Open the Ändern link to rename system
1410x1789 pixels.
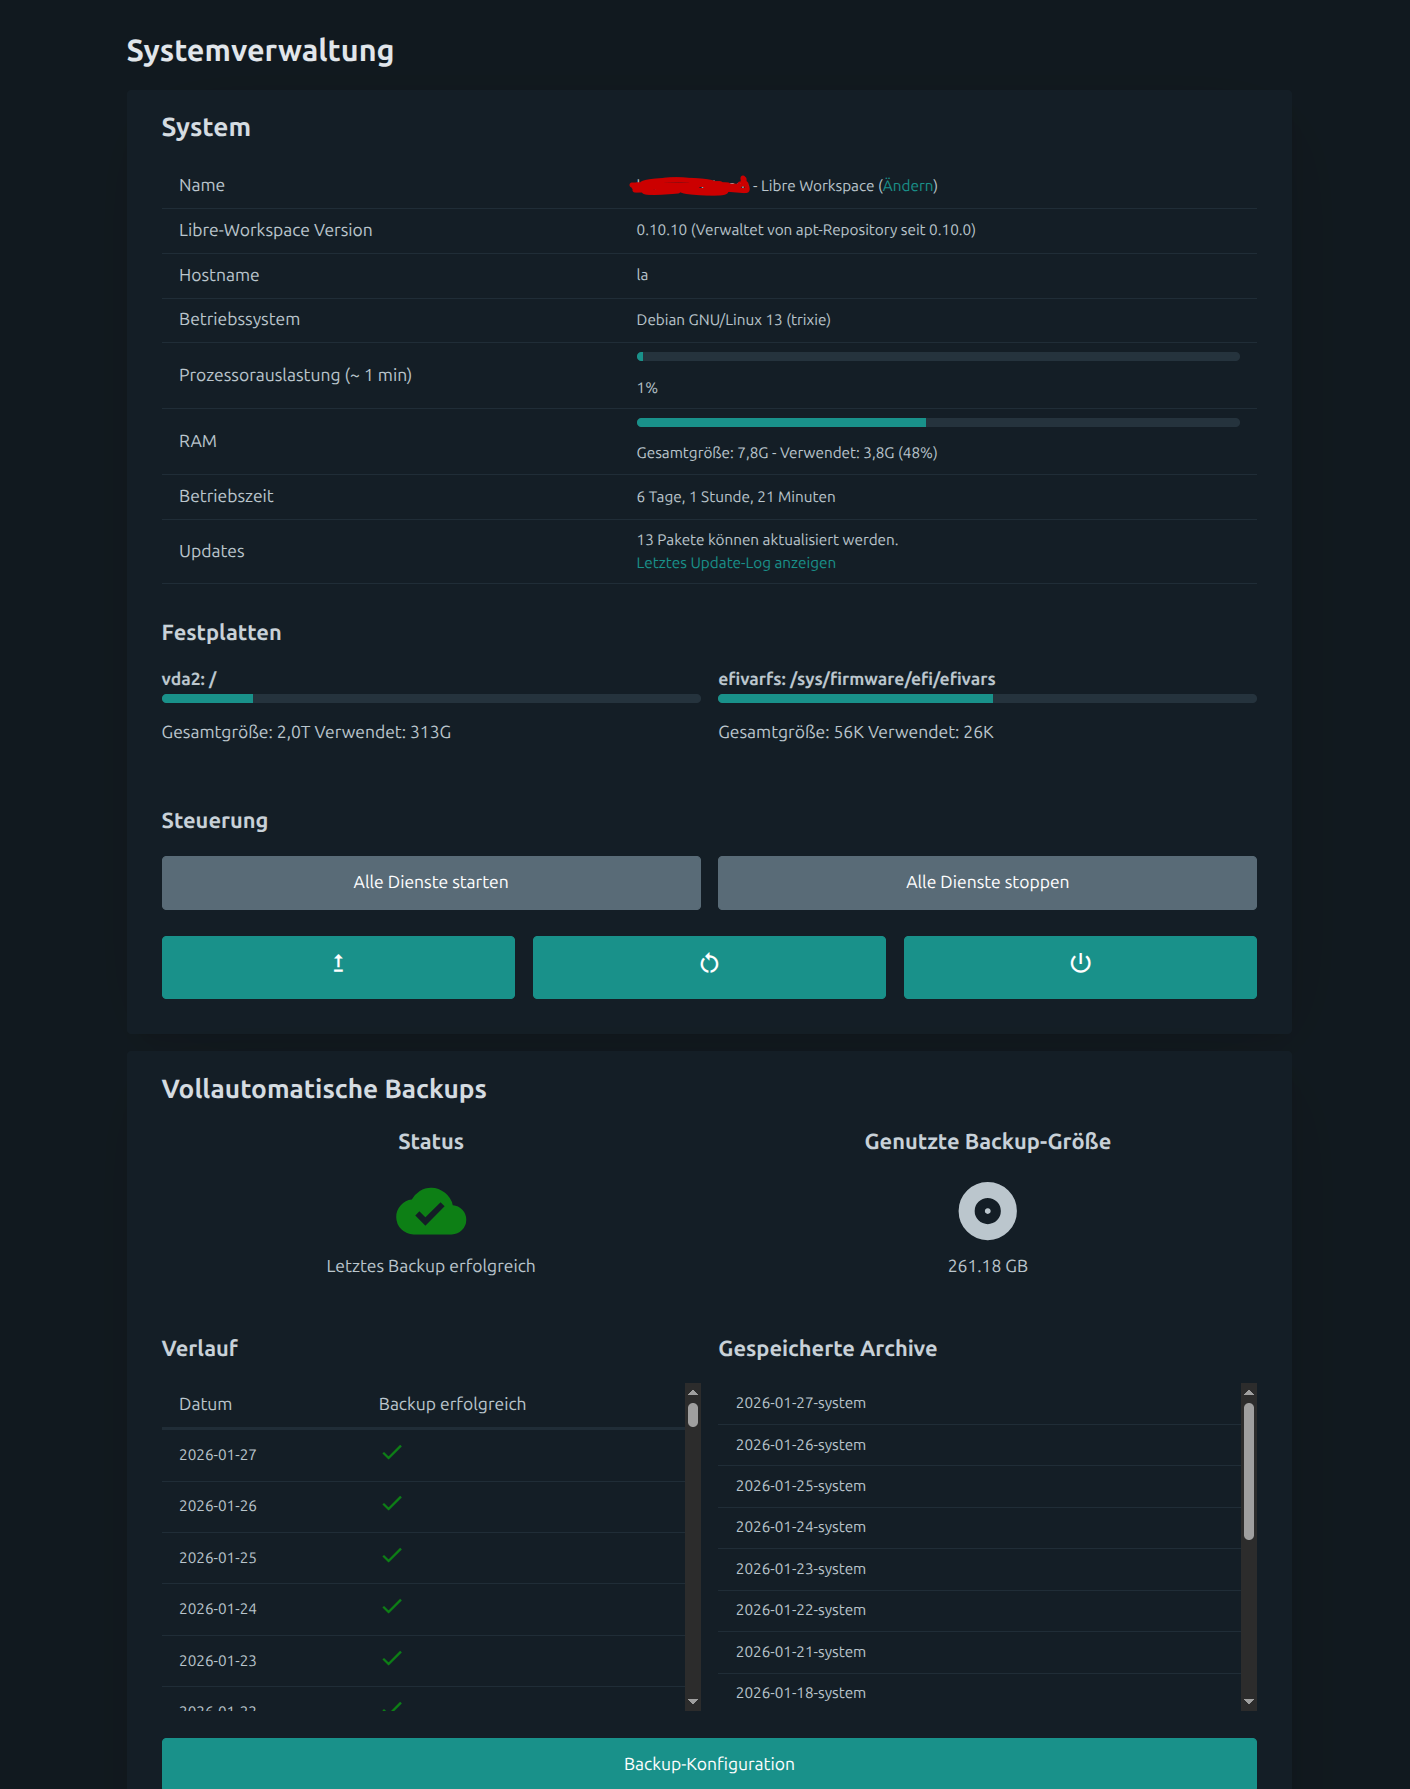coord(908,186)
